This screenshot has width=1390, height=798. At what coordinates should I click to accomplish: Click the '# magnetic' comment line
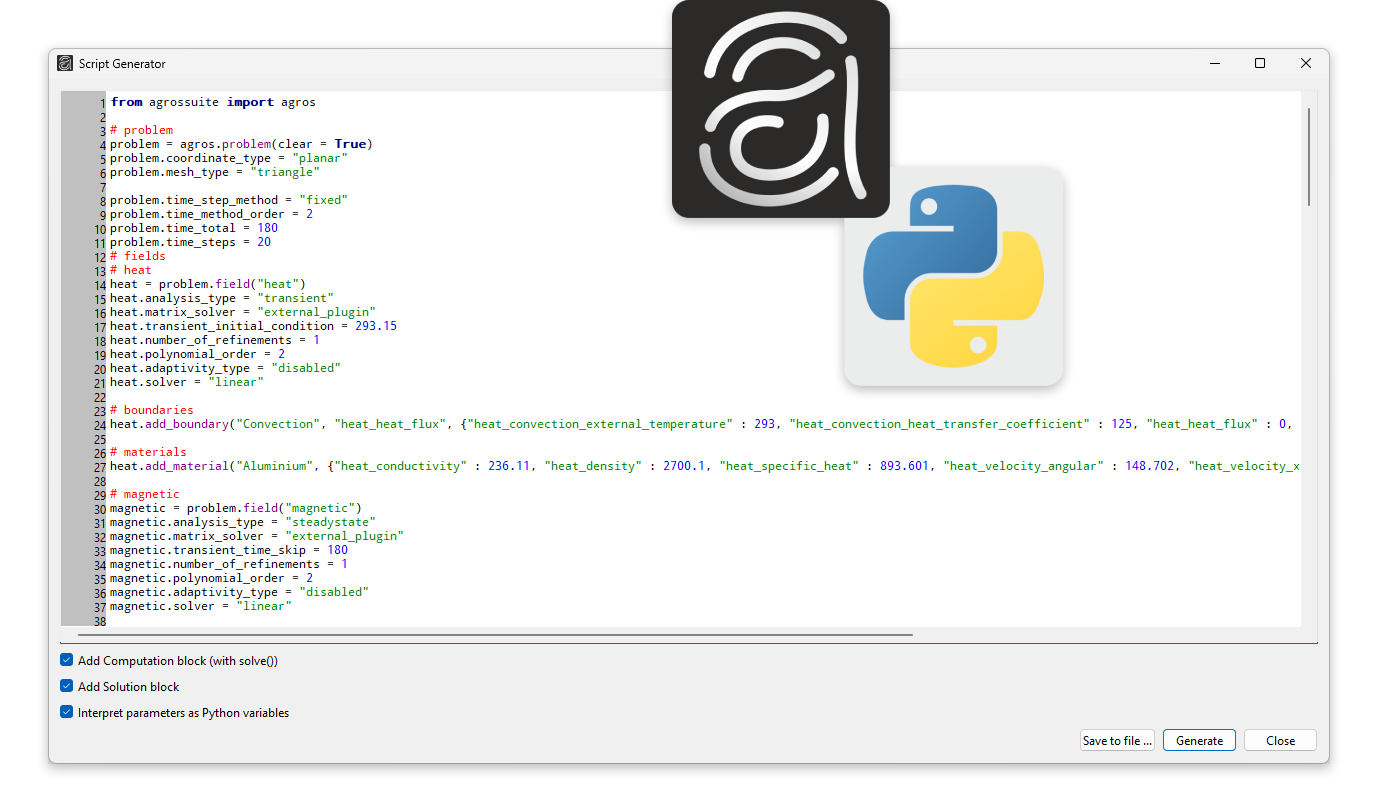[145, 494]
